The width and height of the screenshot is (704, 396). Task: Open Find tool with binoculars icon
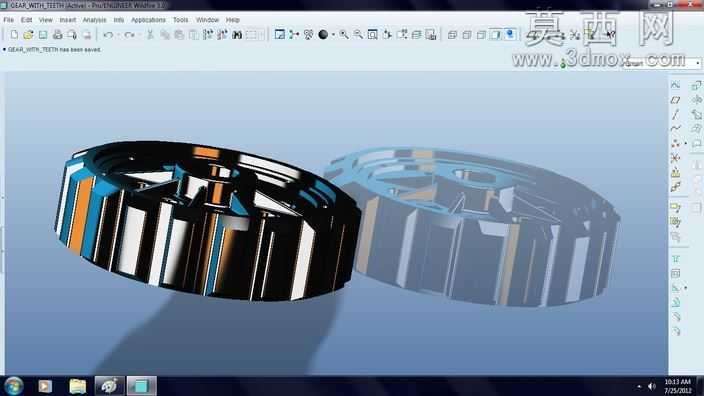coord(237,35)
